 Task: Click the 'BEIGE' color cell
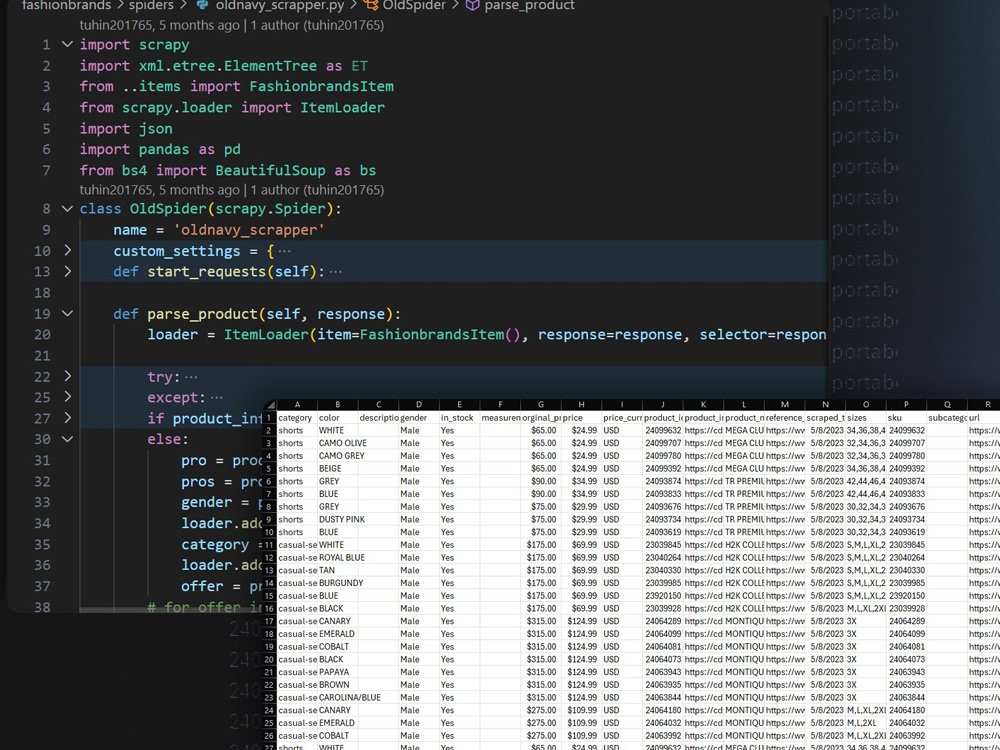[337, 469]
